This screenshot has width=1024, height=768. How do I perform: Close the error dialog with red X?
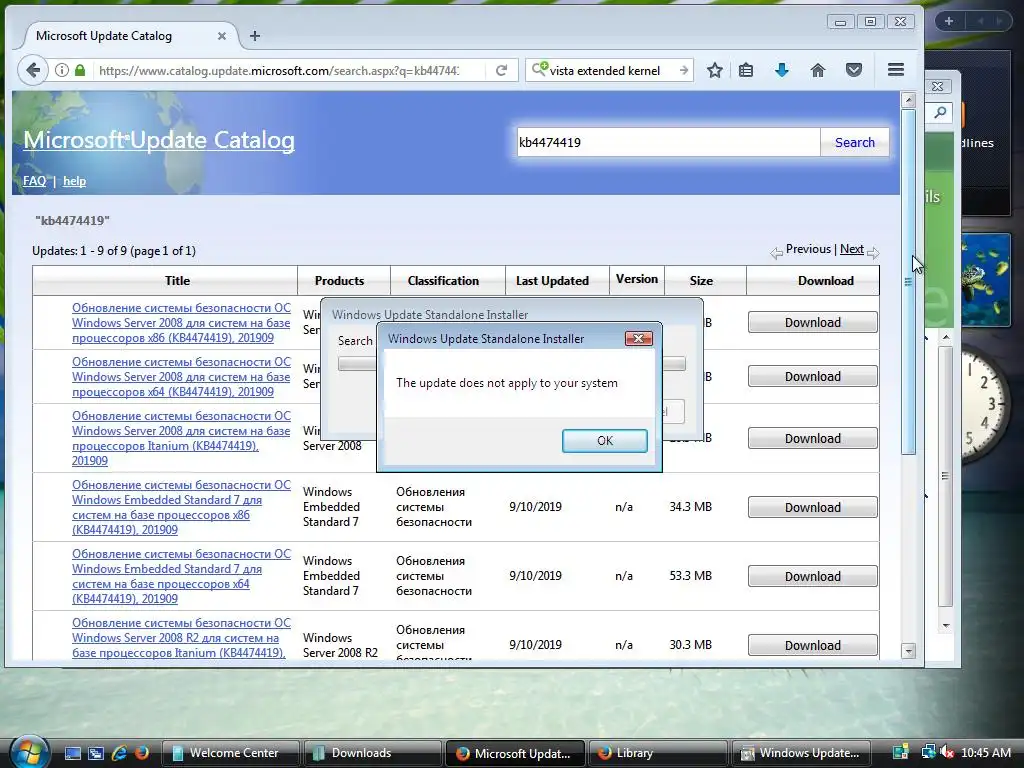click(x=639, y=338)
